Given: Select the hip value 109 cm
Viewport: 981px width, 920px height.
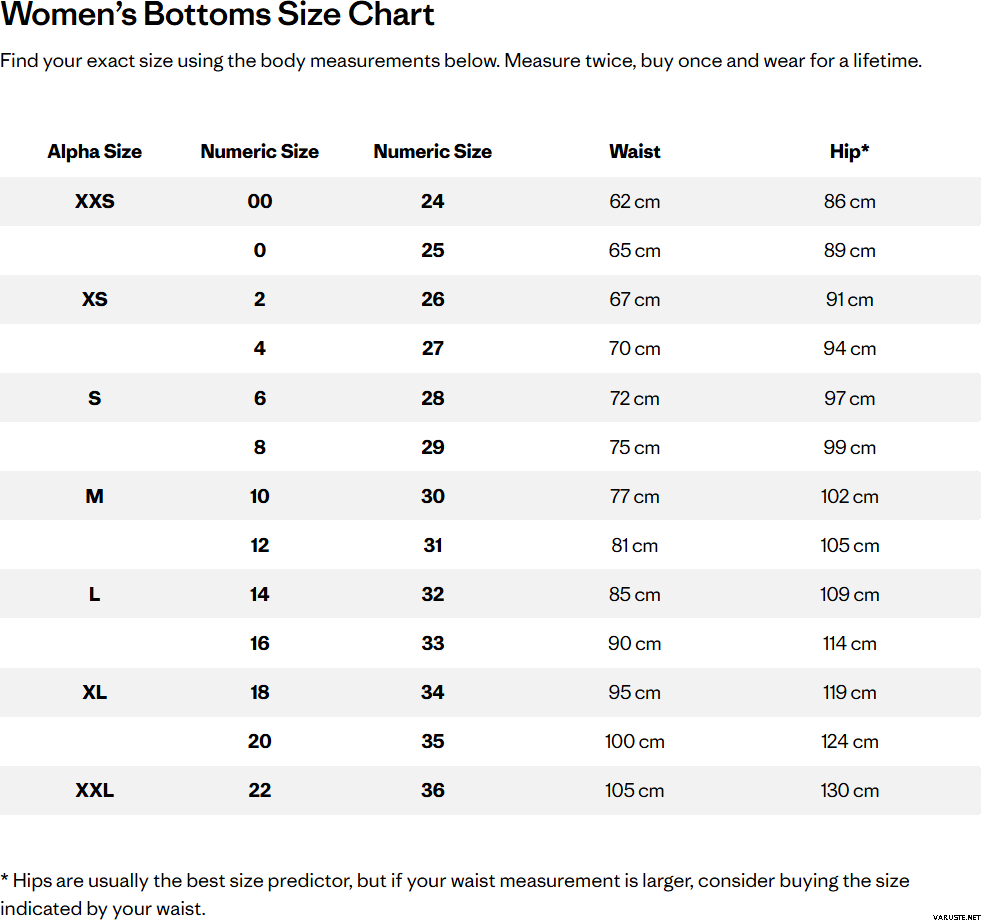Looking at the screenshot, I should (x=849, y=594).
